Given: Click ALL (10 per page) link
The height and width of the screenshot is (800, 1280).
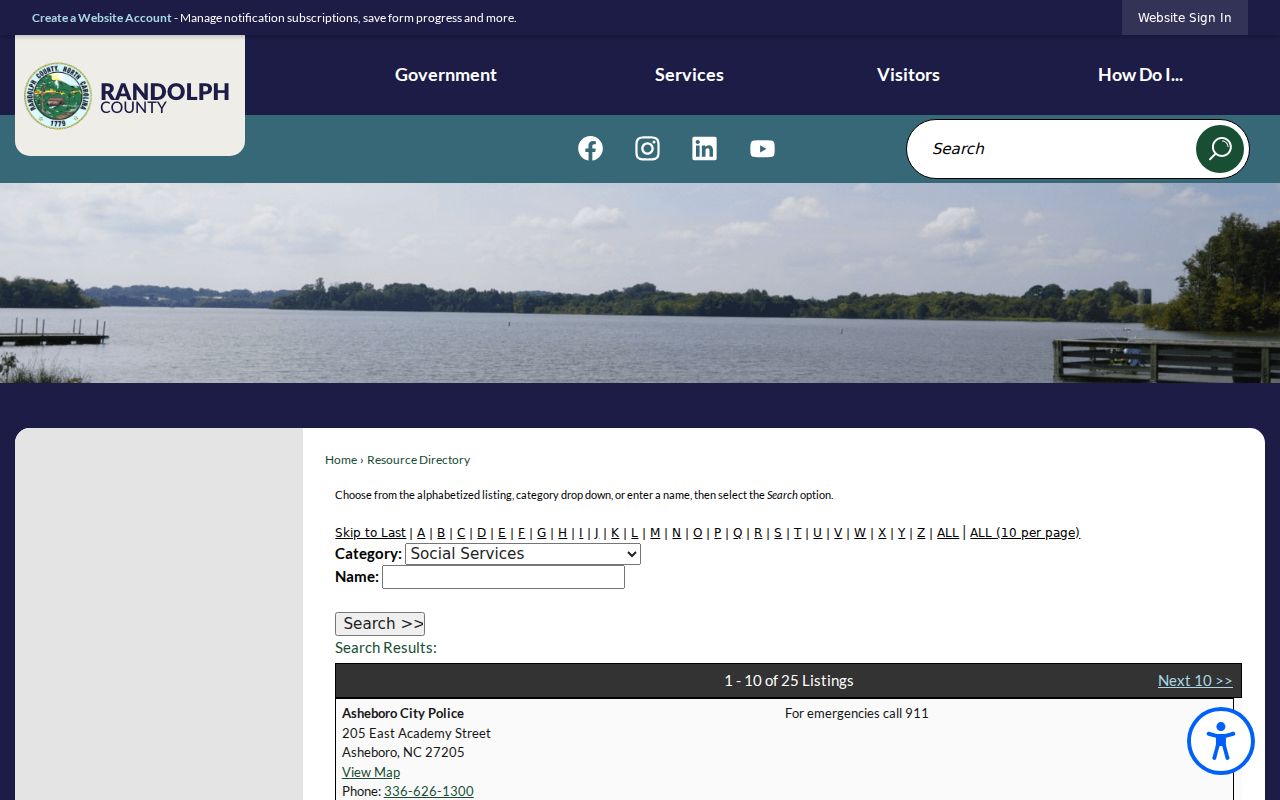Looking at the screenshot, I should 1025,532.
